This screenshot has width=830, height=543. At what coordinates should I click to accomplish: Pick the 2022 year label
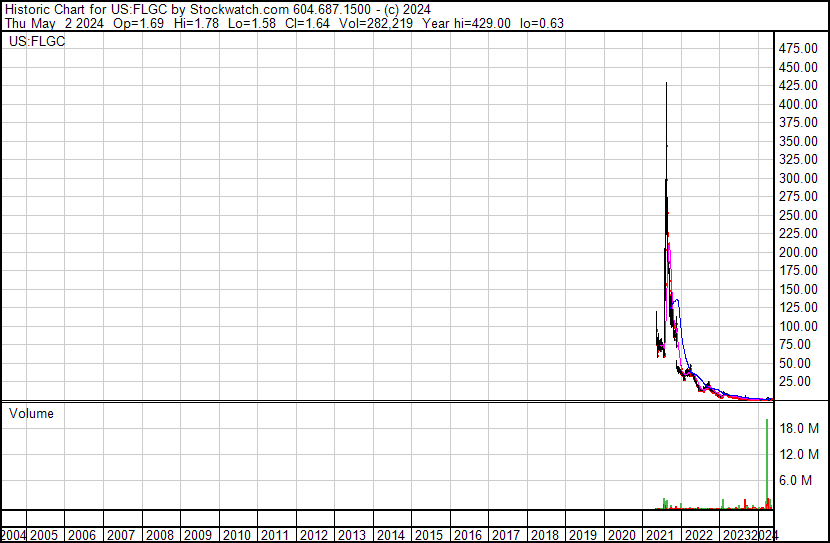(699, 535)
